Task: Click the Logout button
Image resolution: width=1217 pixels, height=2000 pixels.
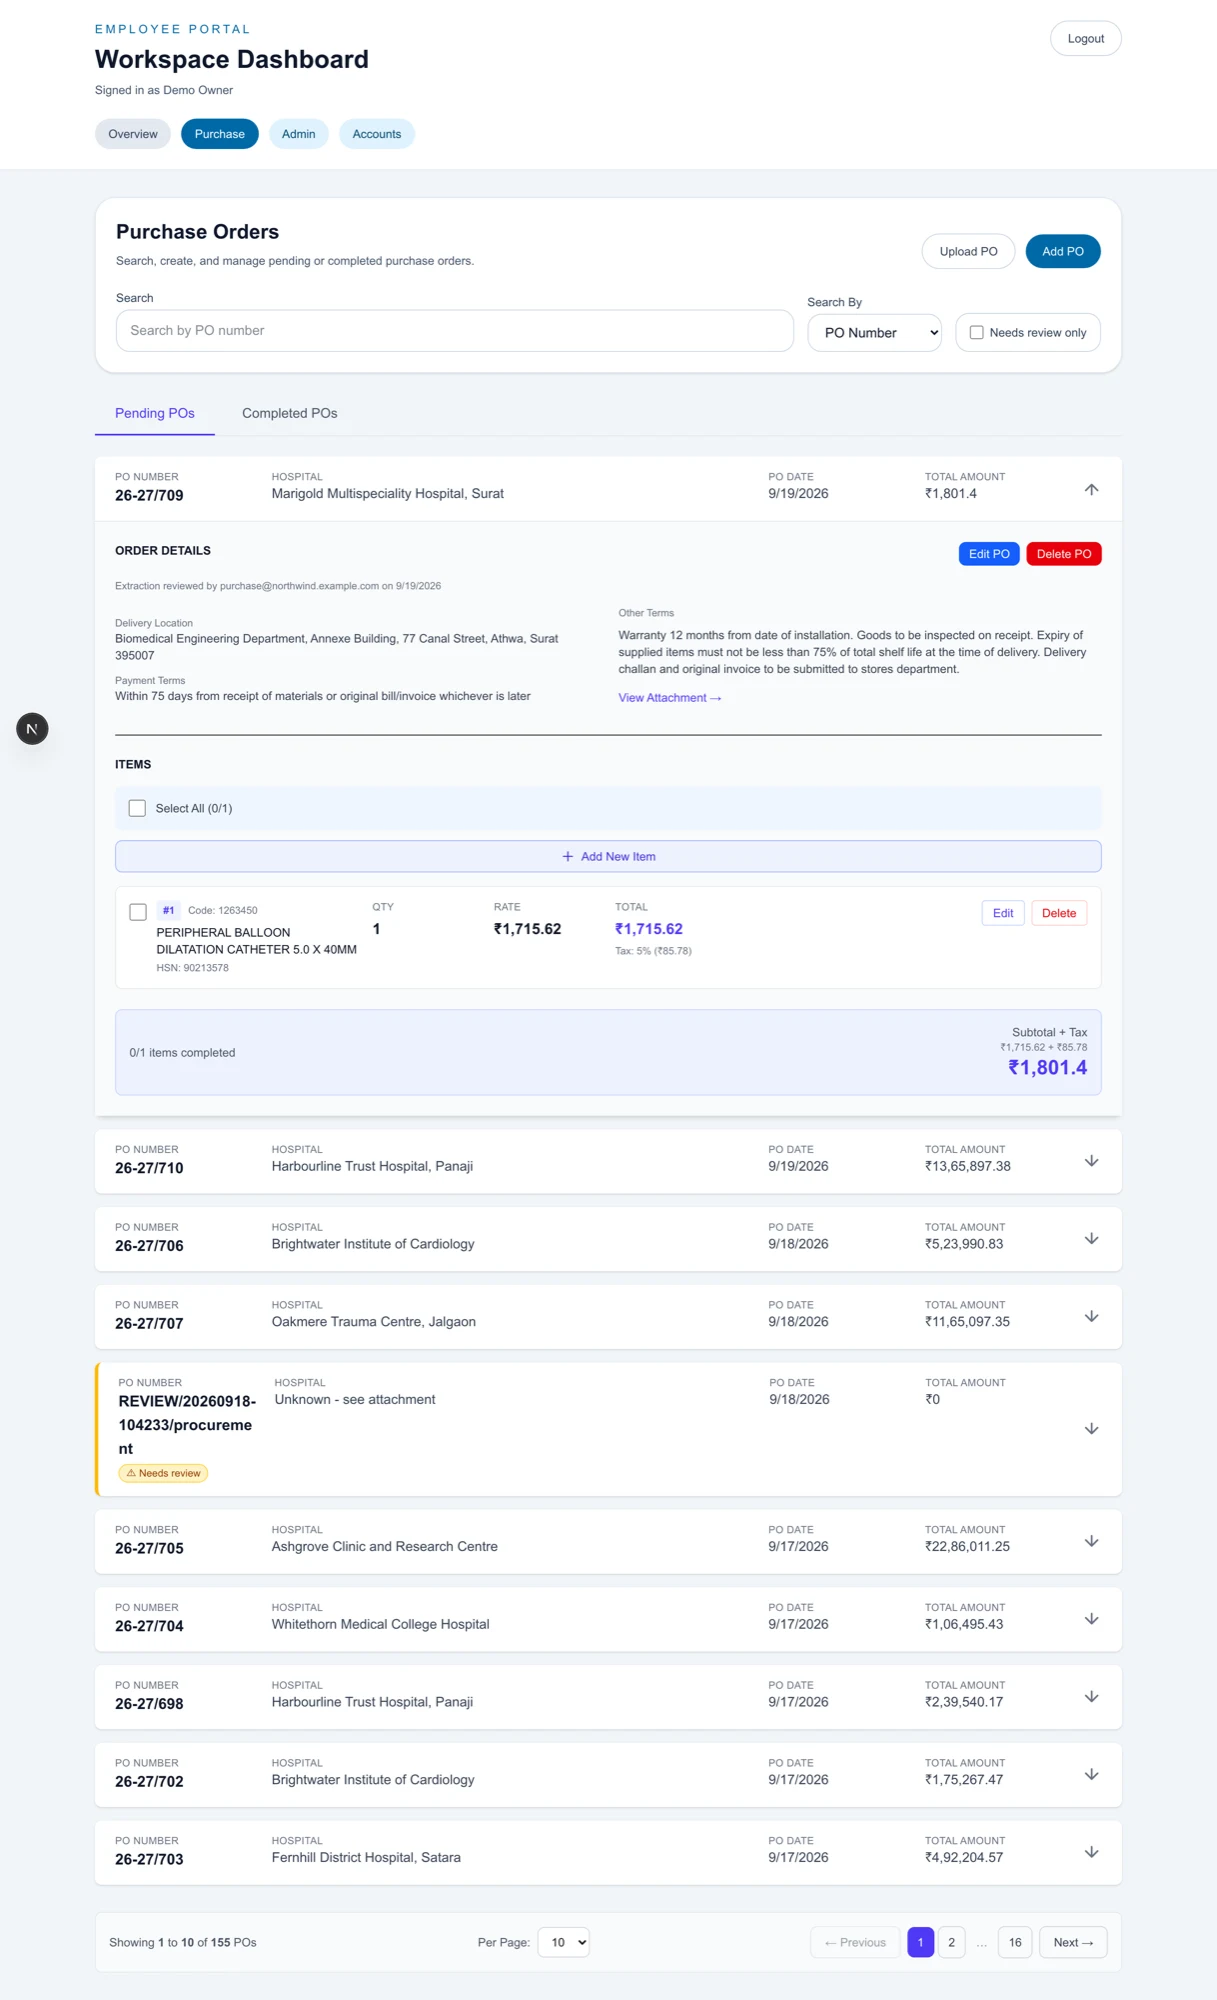Action: point(1086,39)
